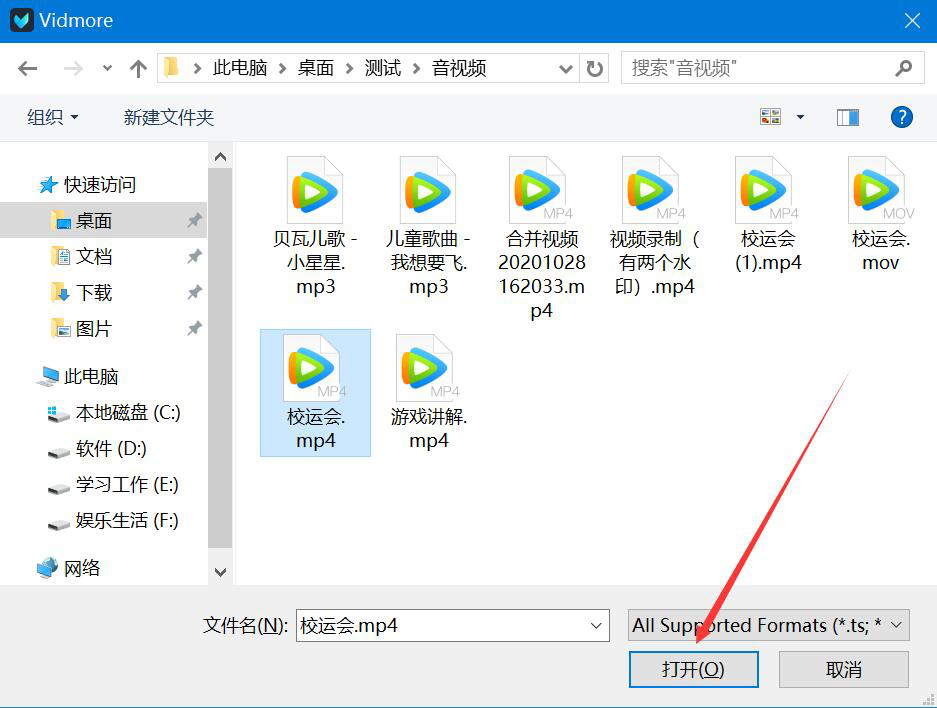This screenshot has height=708, width=937.
Task: Click the search magnifier in the search box
Action: pyautogui.click(x=902, y=67)
